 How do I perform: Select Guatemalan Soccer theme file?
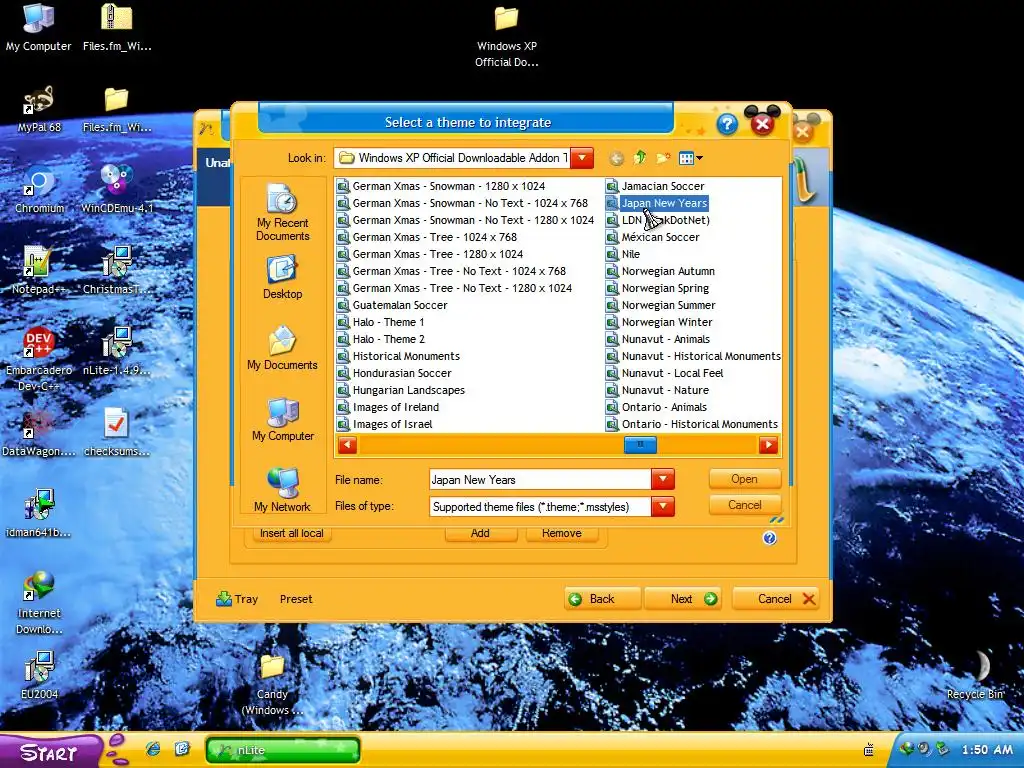point(392,305)
